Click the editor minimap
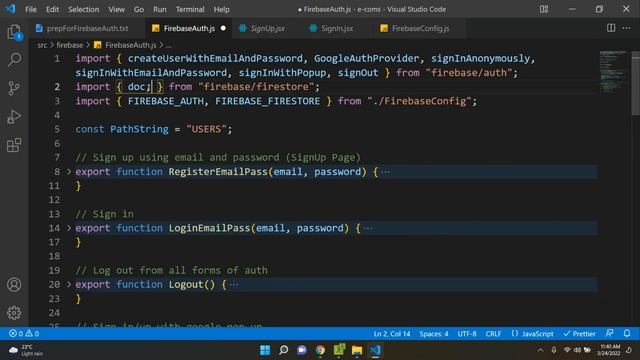640x360 pixels. pyautogui.click(x=613, y=71)
